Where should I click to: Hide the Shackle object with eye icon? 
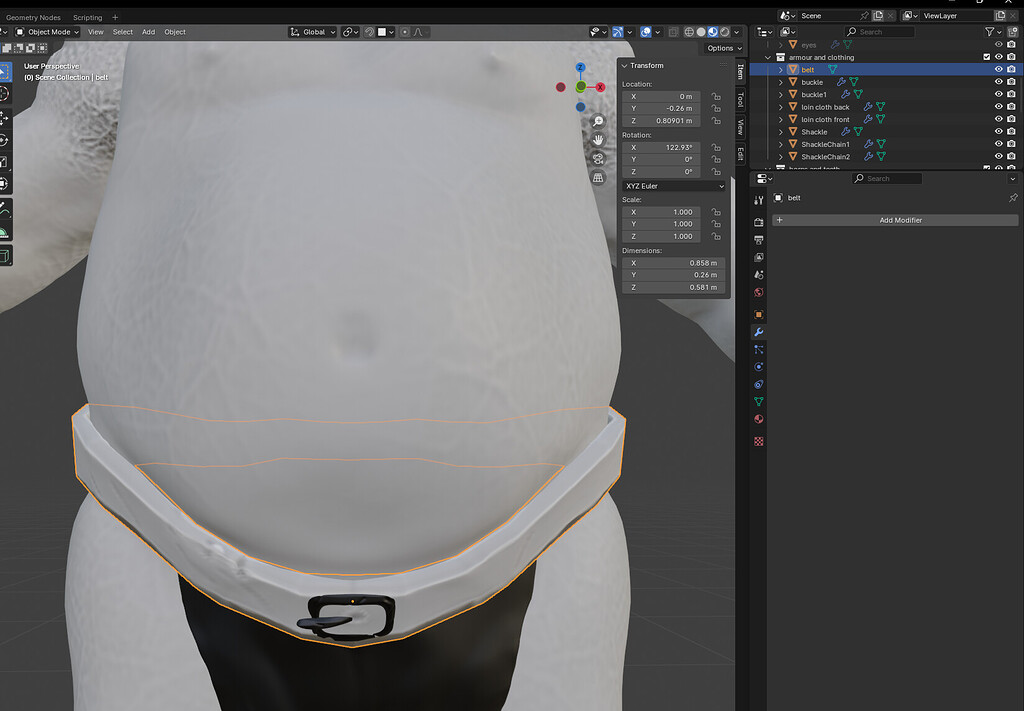pos(998,132)
